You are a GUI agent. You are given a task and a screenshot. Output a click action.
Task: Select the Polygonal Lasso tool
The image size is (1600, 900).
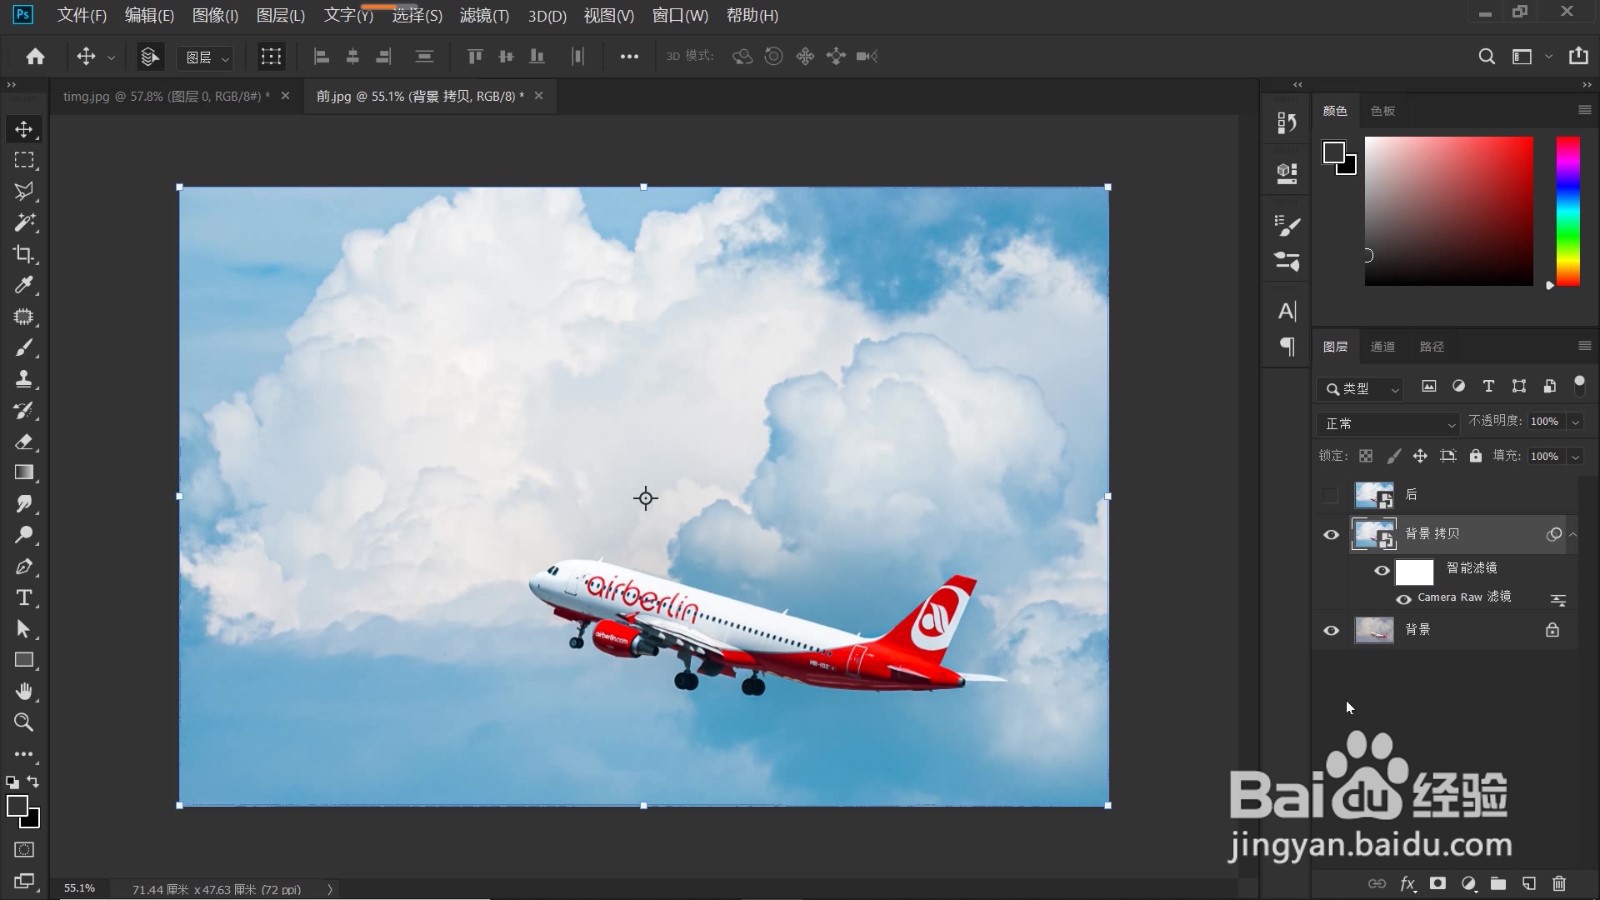pyautogui.click(x=24, y=191)
